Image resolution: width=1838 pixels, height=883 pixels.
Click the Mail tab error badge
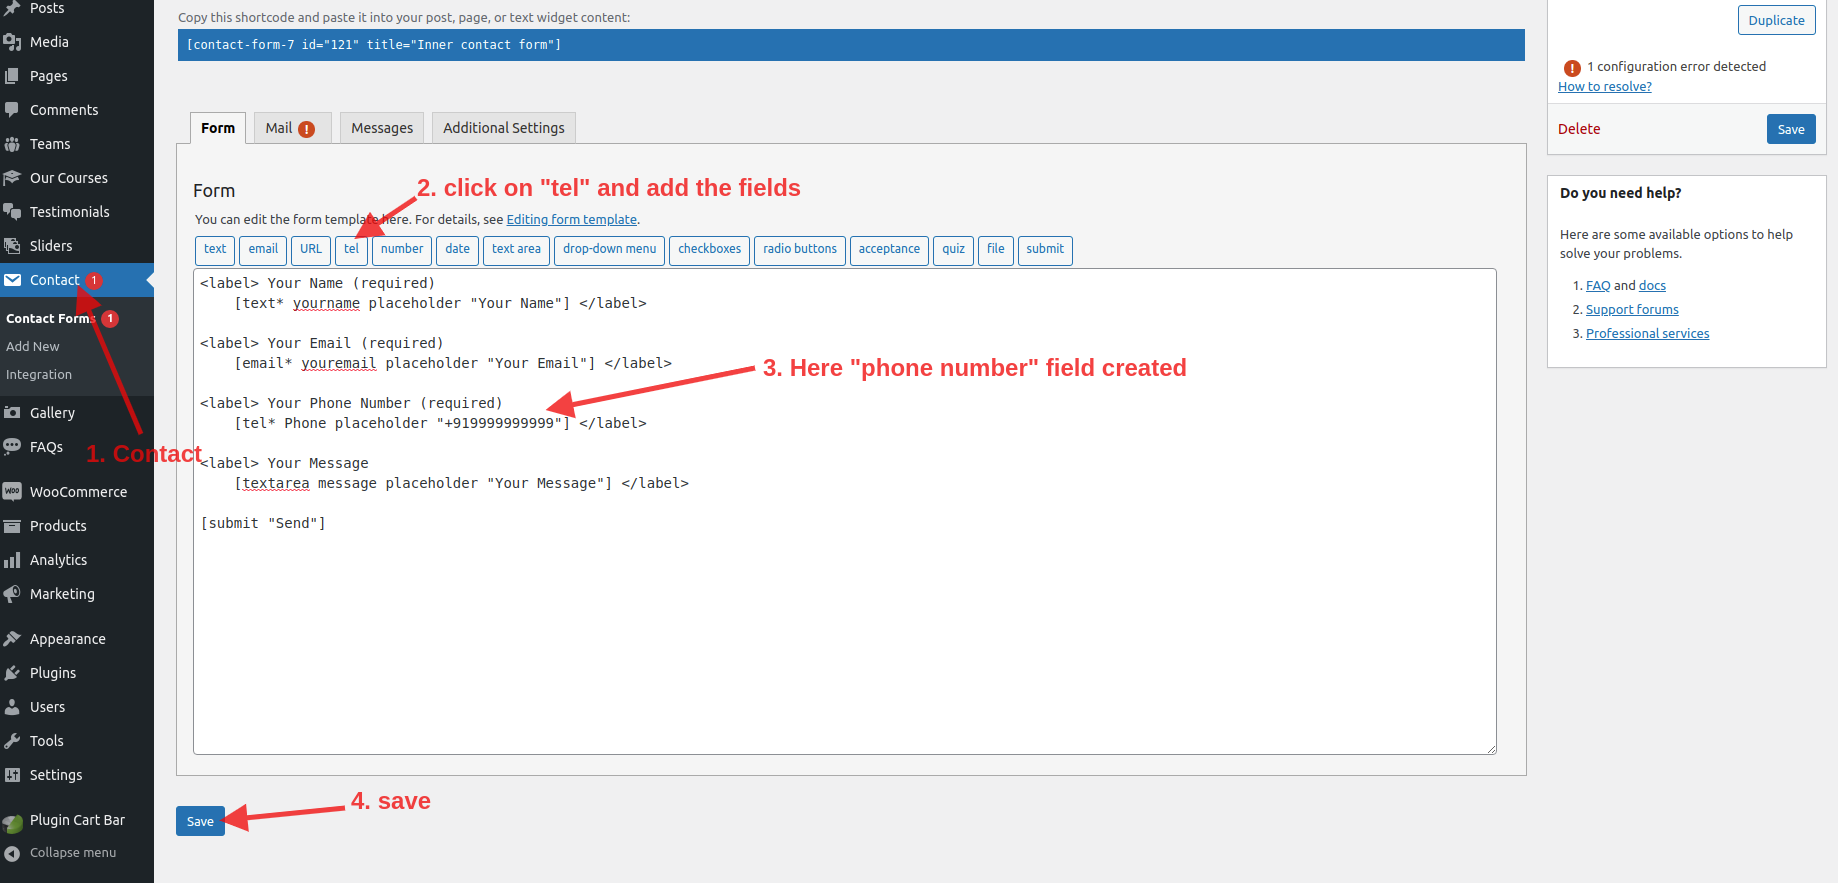click(x=307, y=129)
